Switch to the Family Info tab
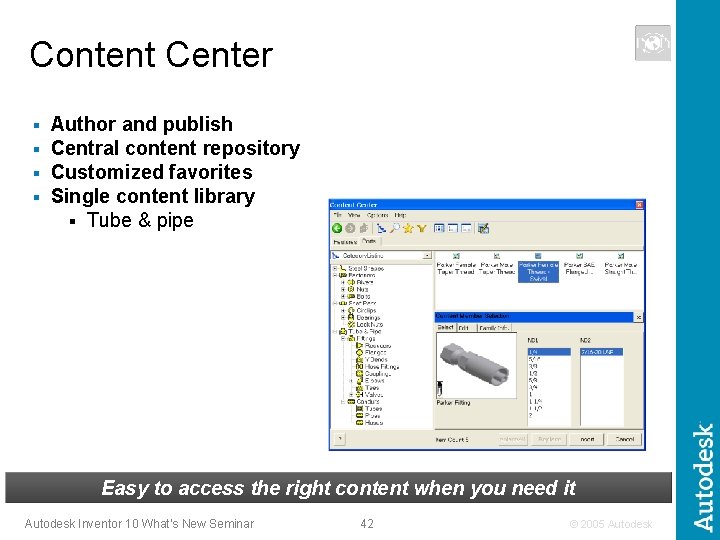This screenshot has width=720, height=540. click(x=493, y=328)
